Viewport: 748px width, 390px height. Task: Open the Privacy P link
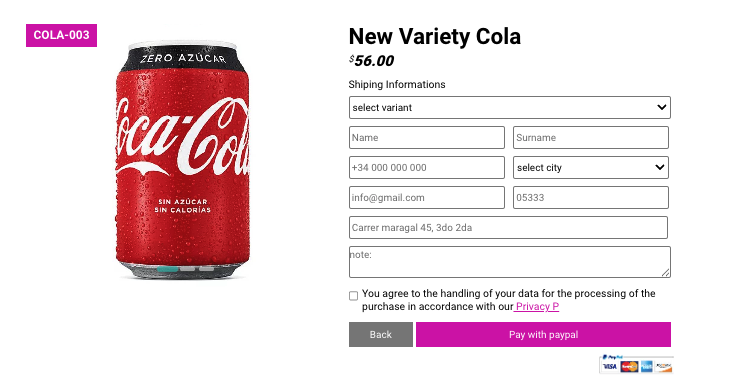tap(537, 307)
